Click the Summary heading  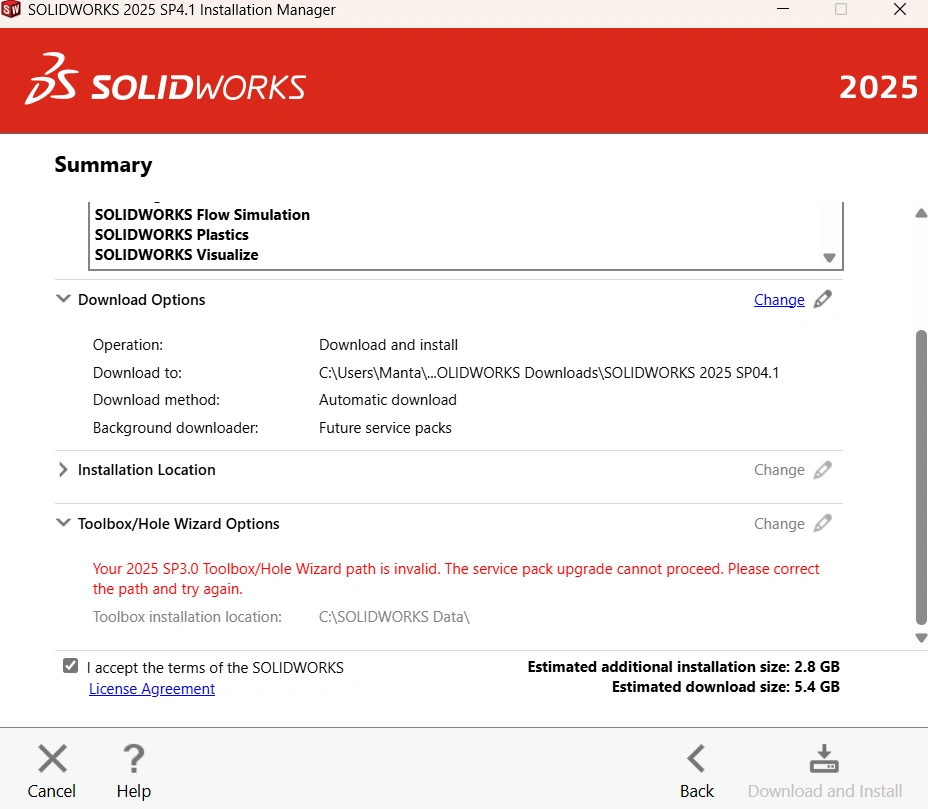click(104, 165)
